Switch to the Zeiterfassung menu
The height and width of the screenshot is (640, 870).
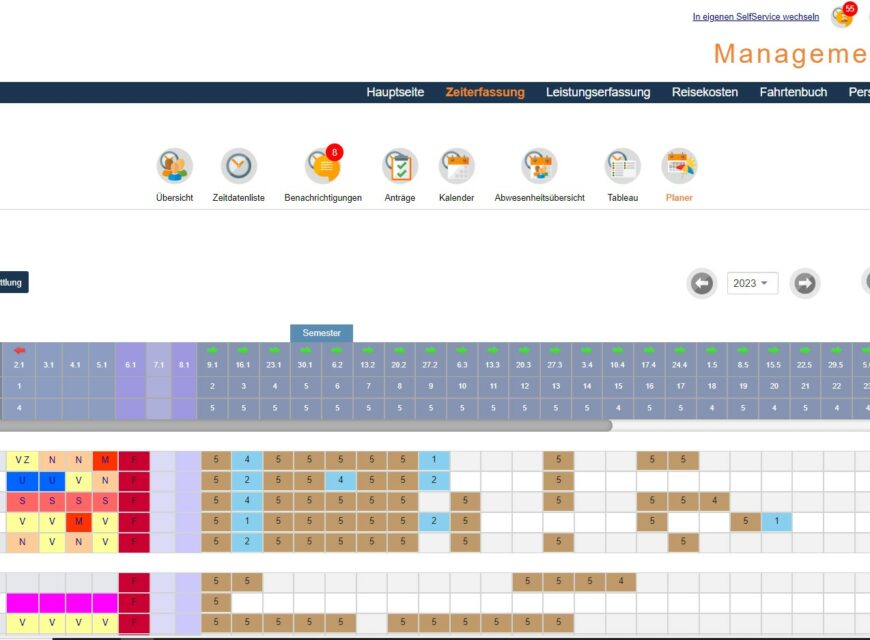[x=485, y=92]
